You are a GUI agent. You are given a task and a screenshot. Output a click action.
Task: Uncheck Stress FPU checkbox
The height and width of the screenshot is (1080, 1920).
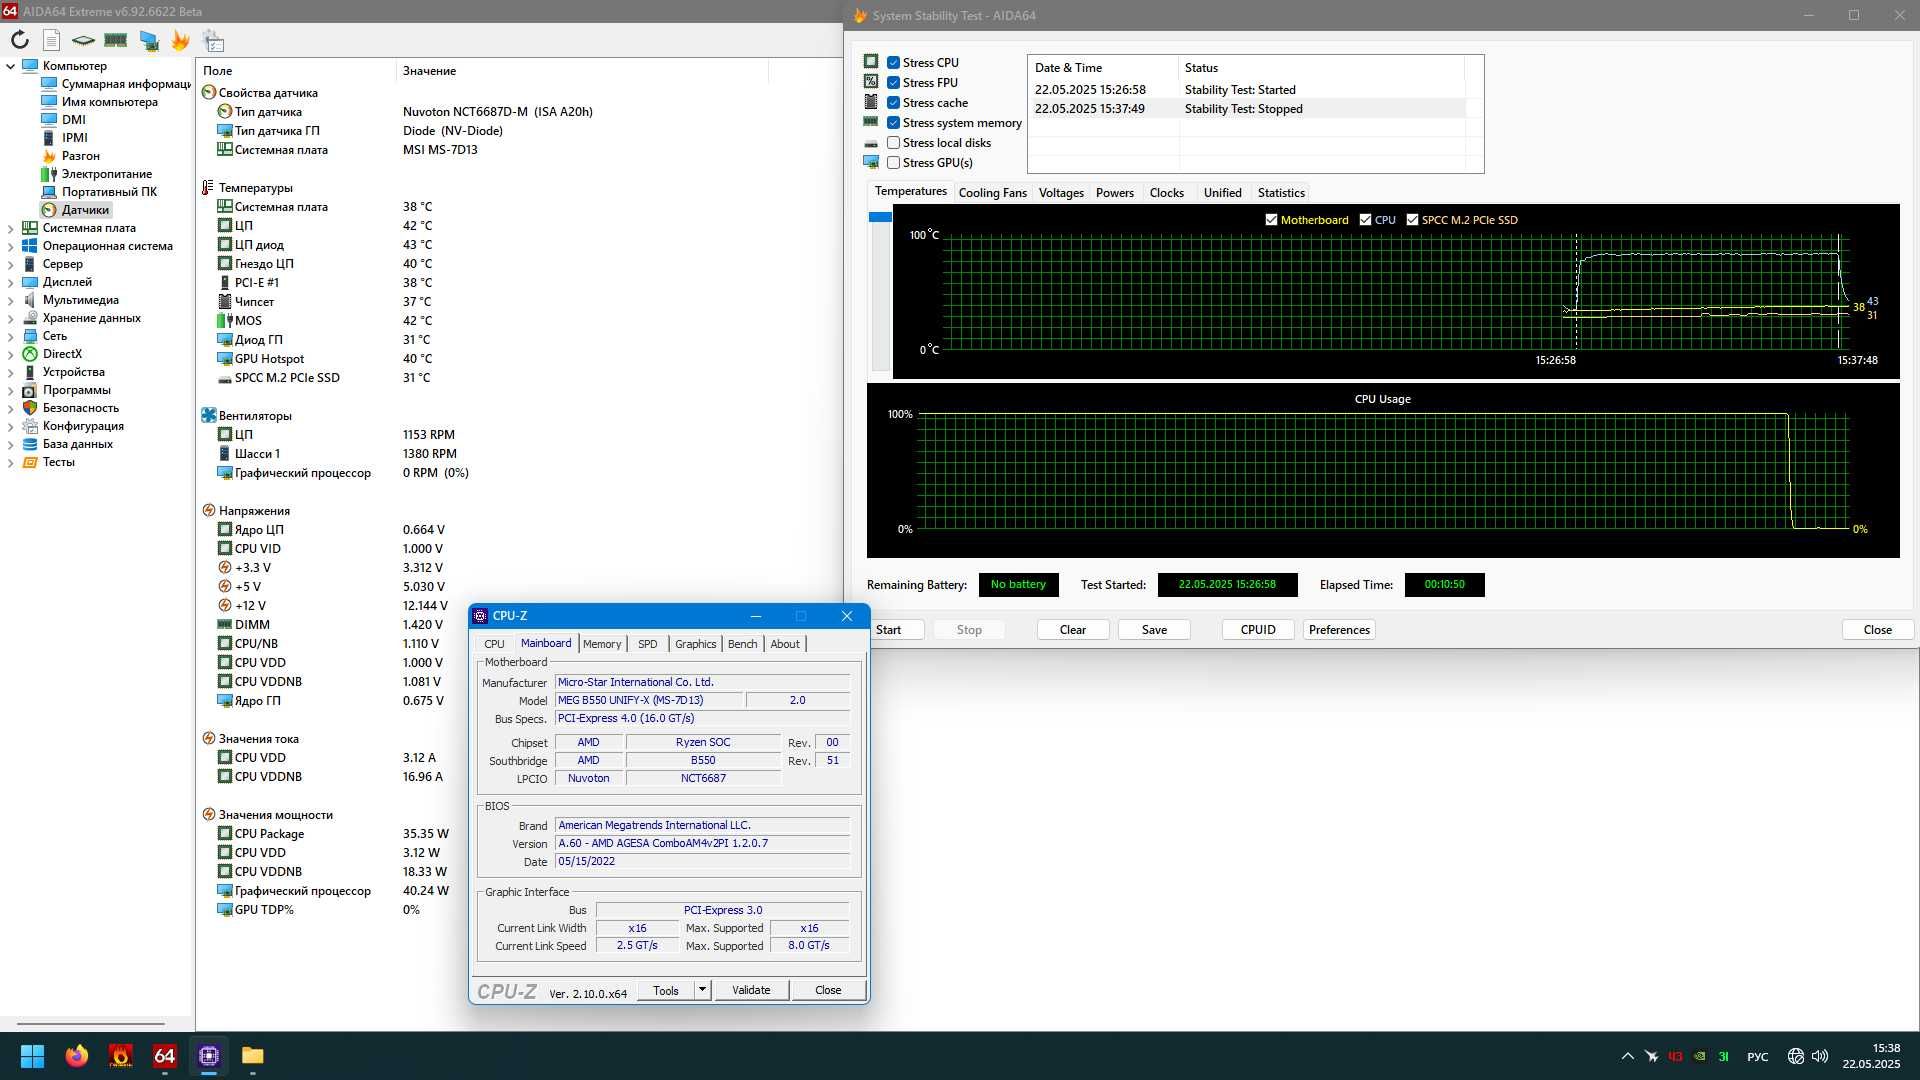[893, 83]
